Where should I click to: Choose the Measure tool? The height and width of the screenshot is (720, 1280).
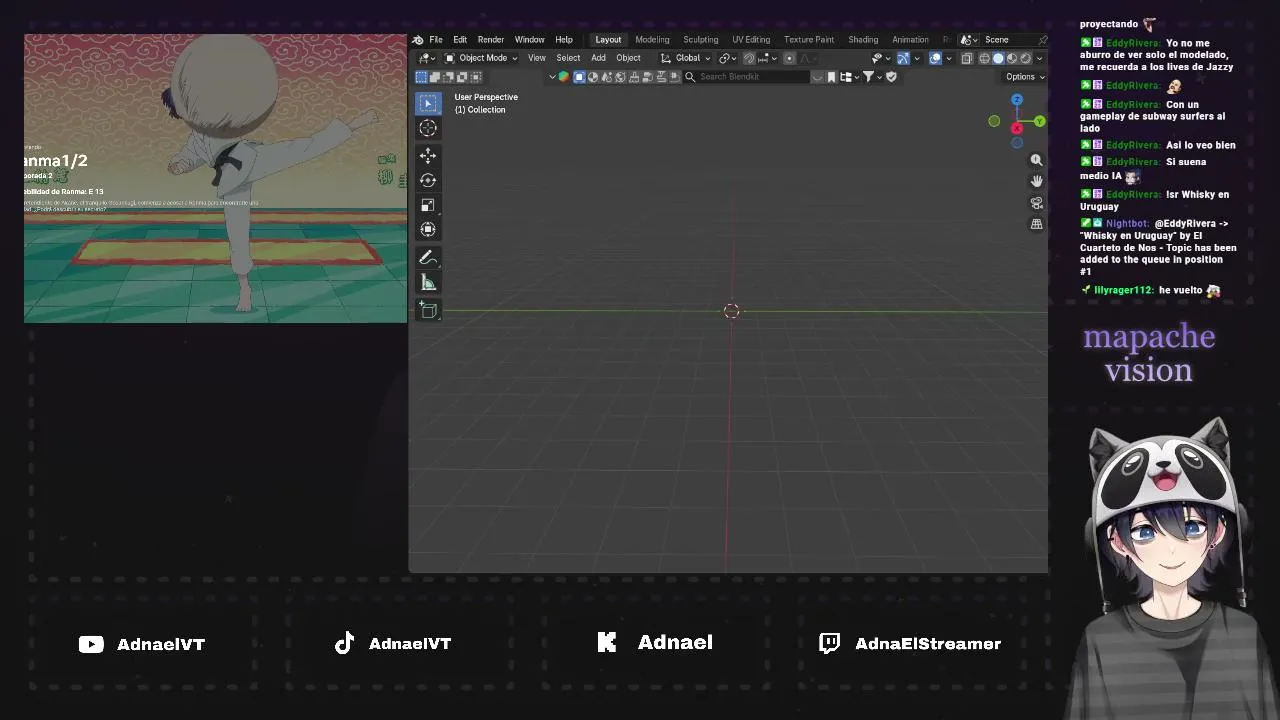pyautogui.click(x=428, y=283)
